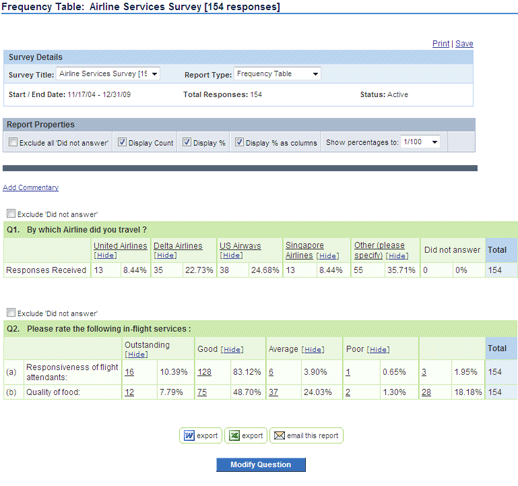The image size is (518, 486).
Task: Open Other (please specify) column link
Action: (x=379, y=250)
